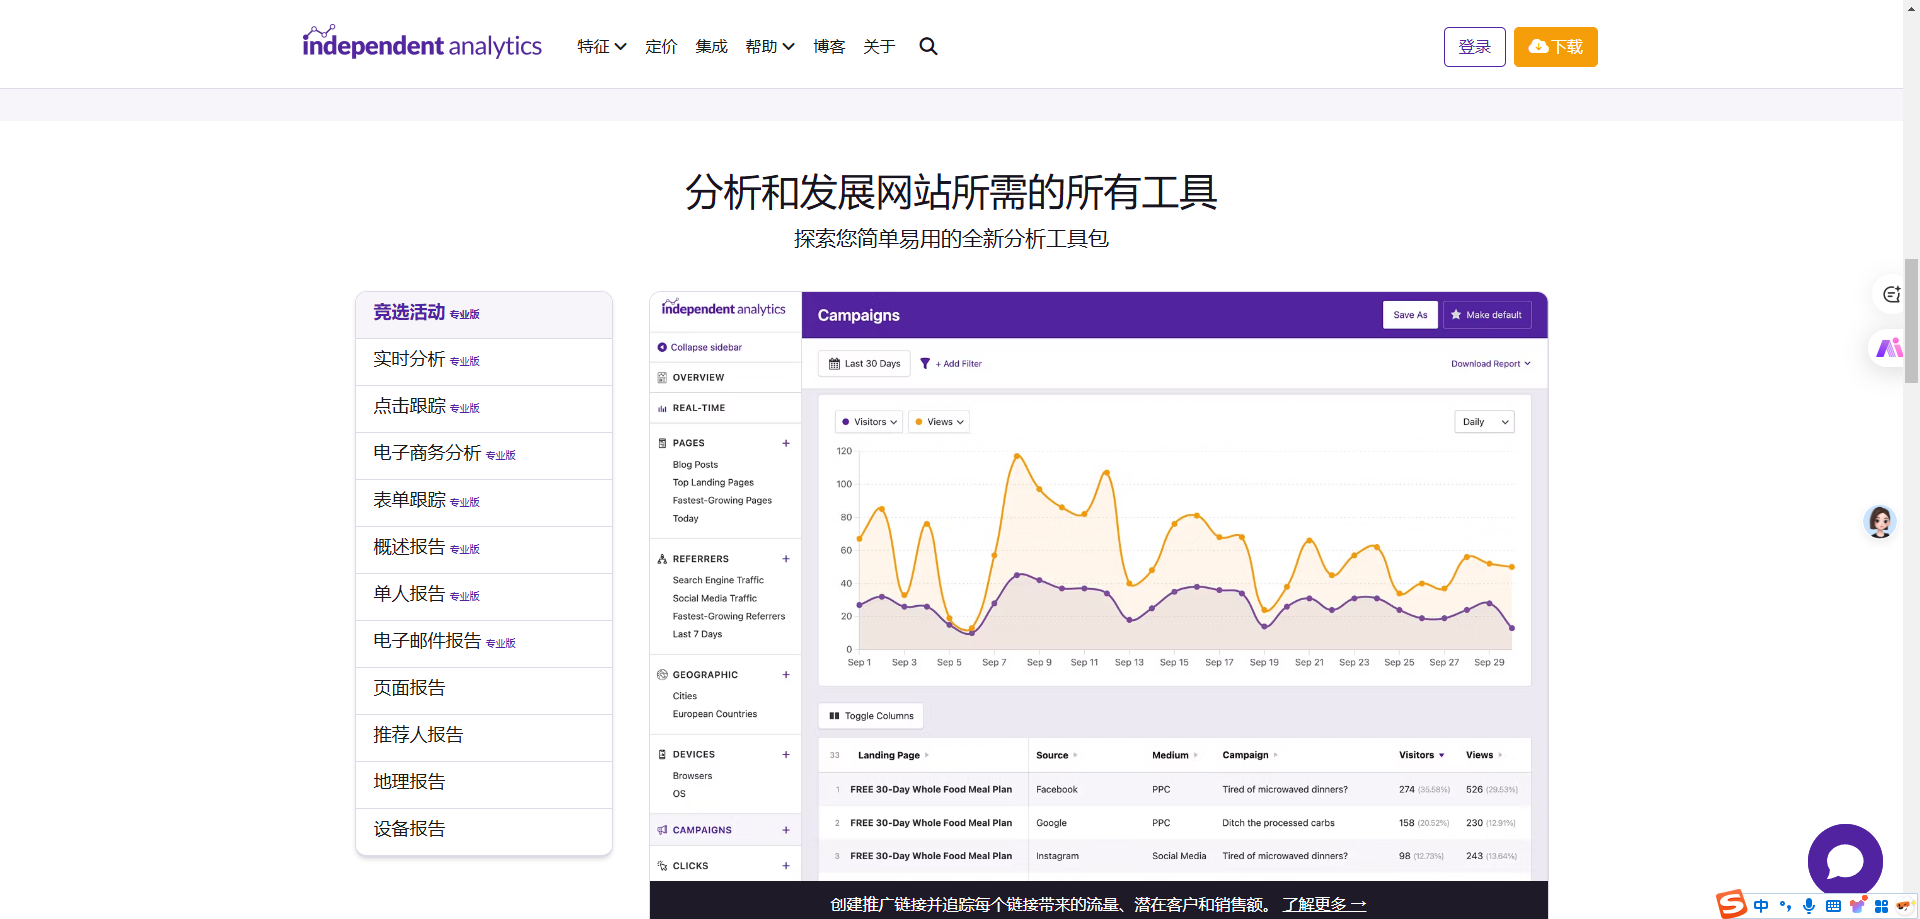This screenshot has height=919, width=1920.
Task: Toggle Chinese input mode indicator 中
Action: pyautogui.click(x=1761, y=906)
